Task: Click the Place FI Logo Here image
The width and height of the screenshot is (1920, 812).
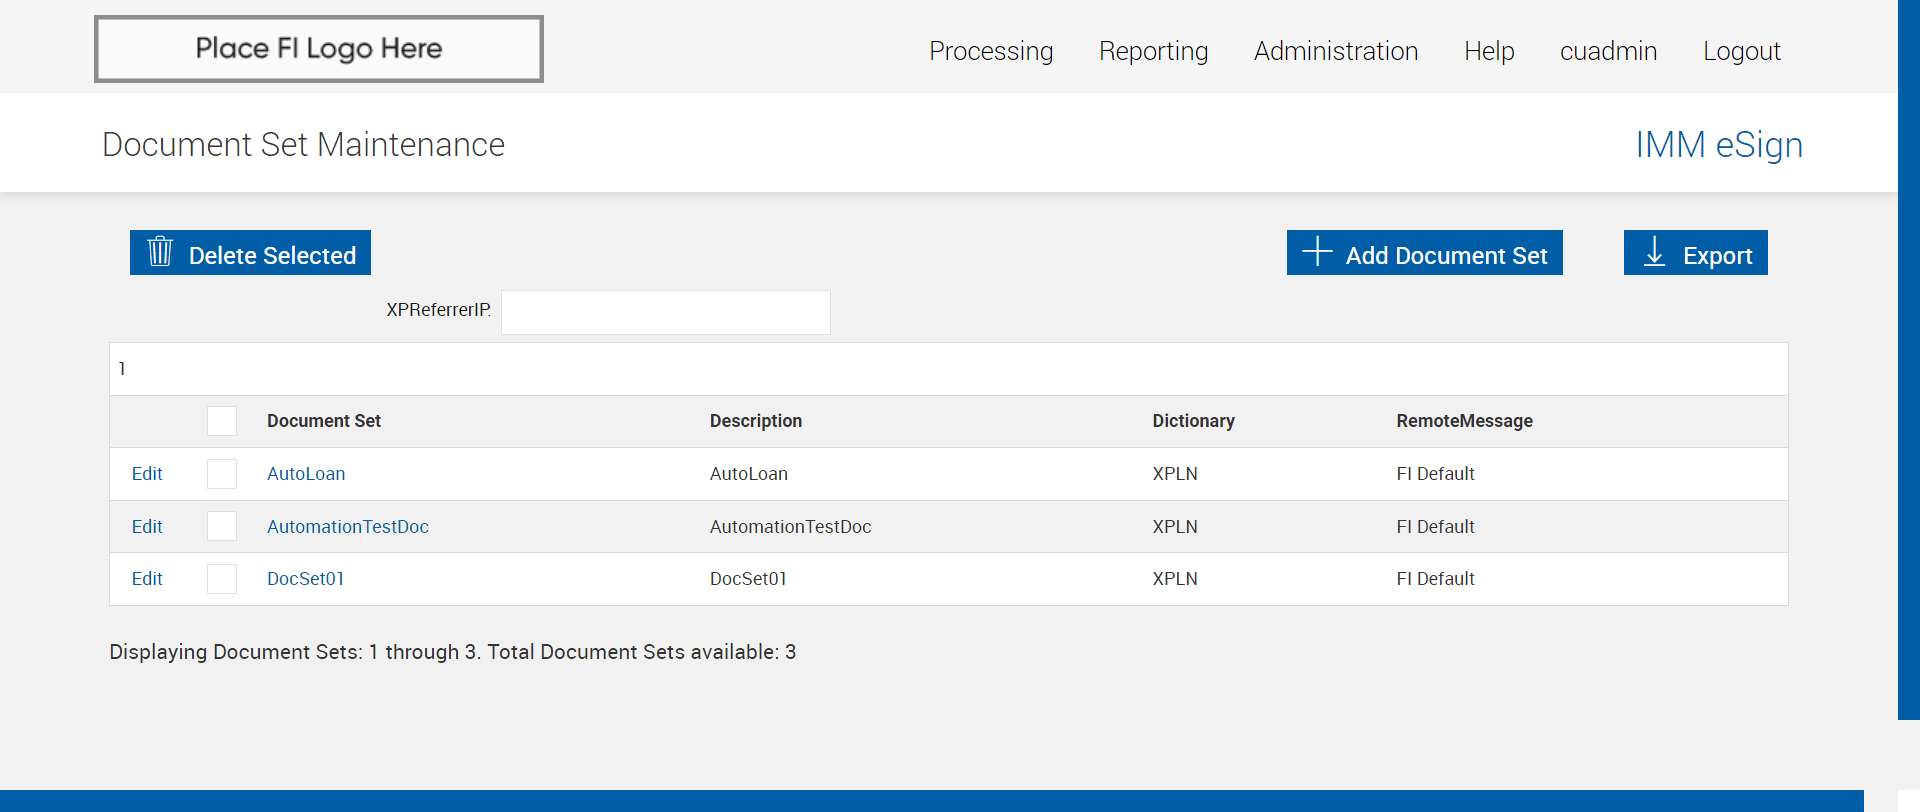Action: (x=319, y=49)
